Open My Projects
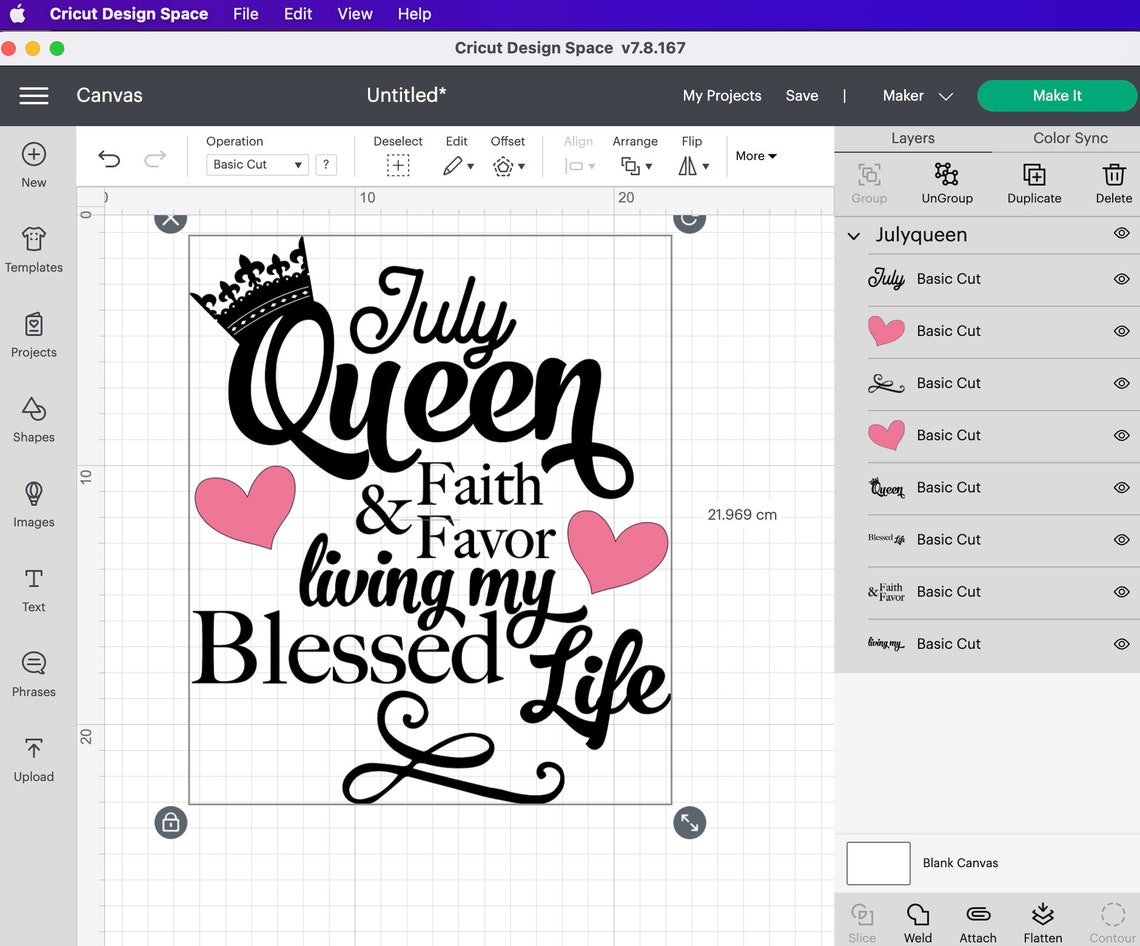This screenshot has width=1140, height=946. pos(721,95)
